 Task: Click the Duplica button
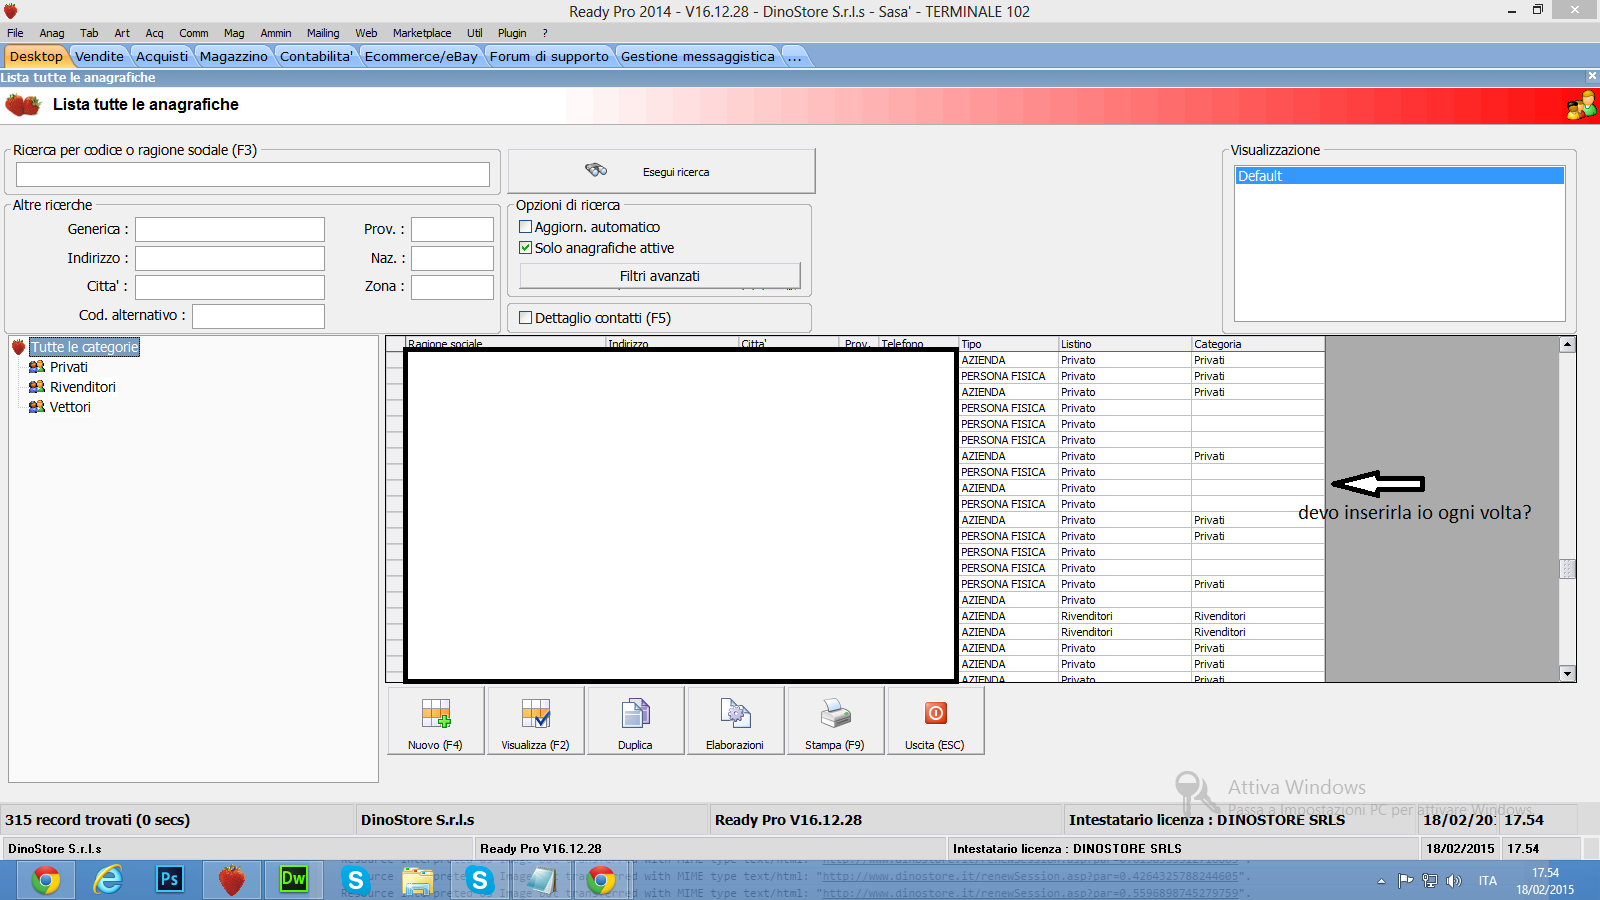pyautogui.click(x=636, y=720)
